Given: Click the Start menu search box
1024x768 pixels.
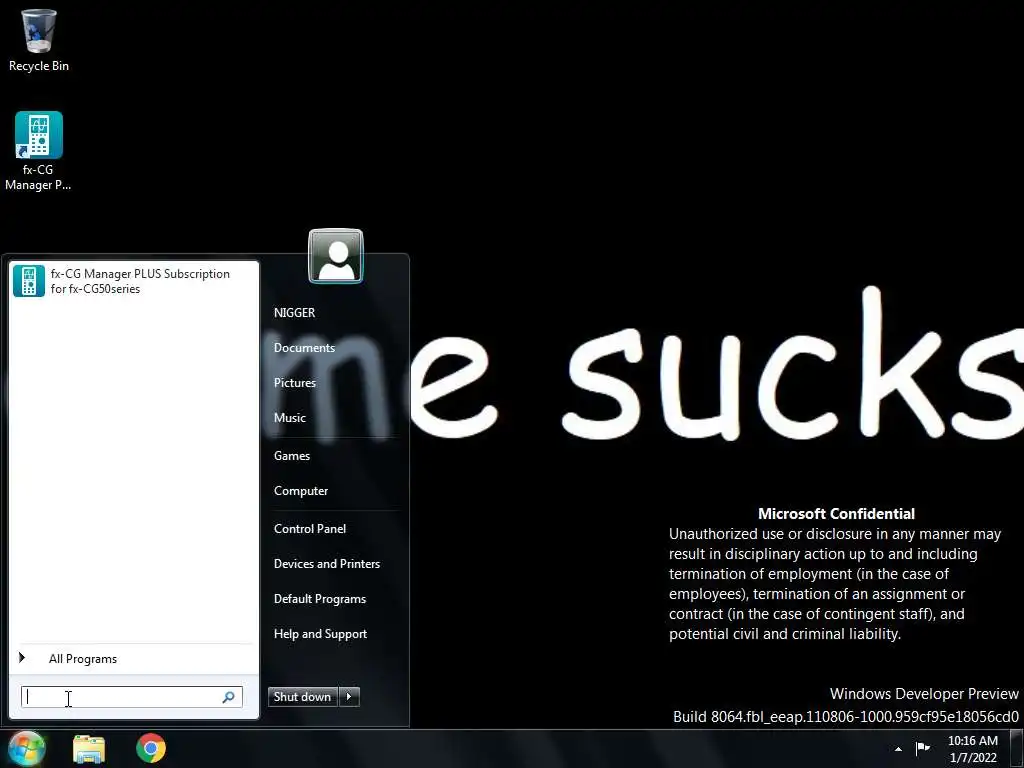Looking at the screenshot, I should (132, 697).
